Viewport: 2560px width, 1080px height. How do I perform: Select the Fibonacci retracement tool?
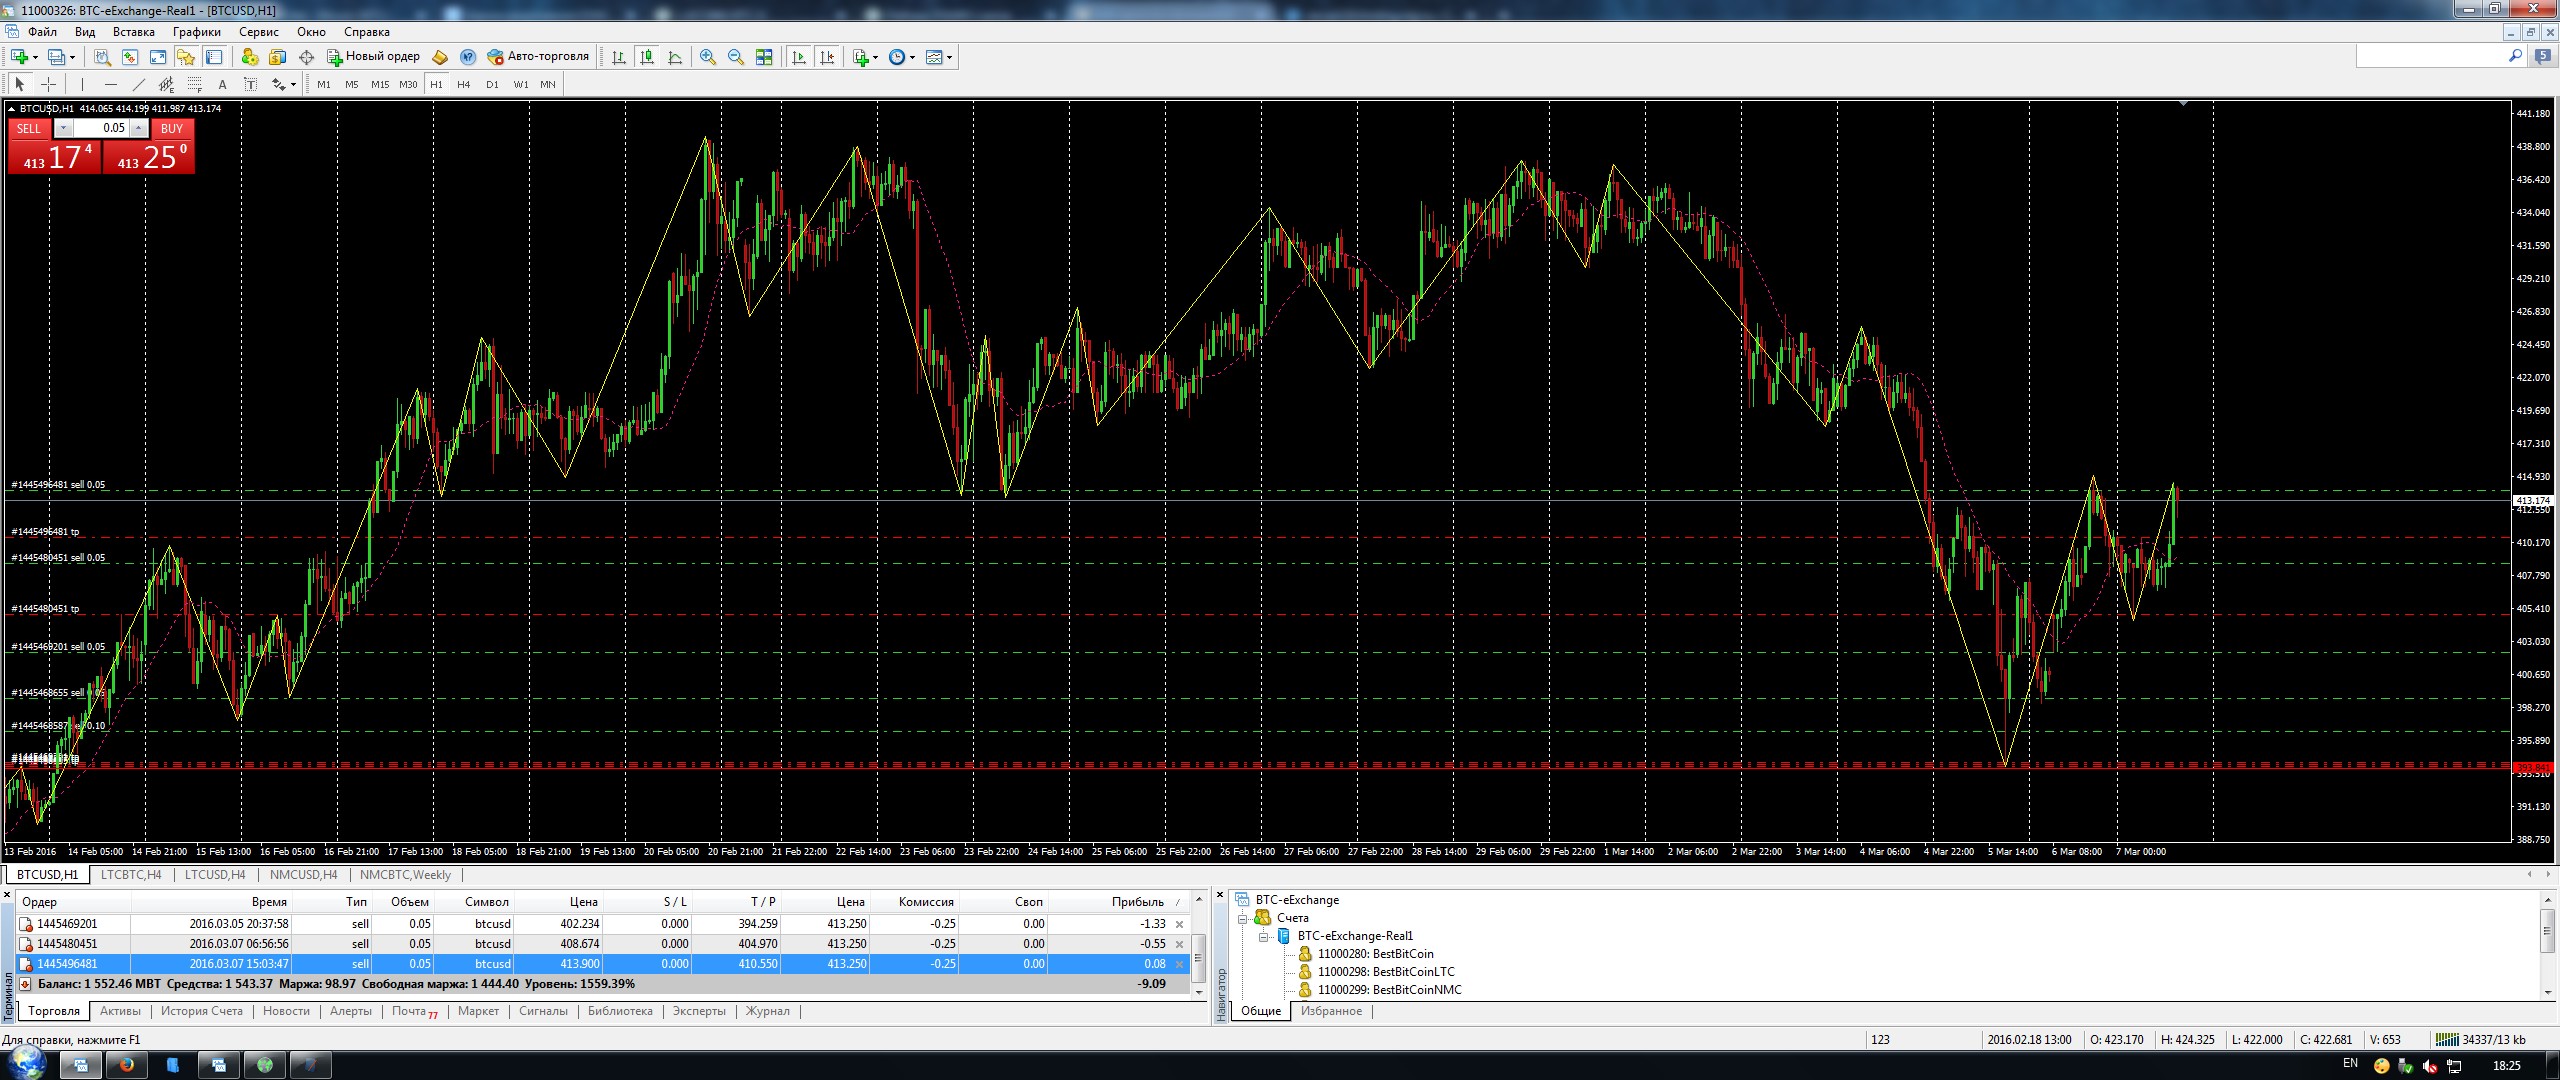(x=195, y=85)
